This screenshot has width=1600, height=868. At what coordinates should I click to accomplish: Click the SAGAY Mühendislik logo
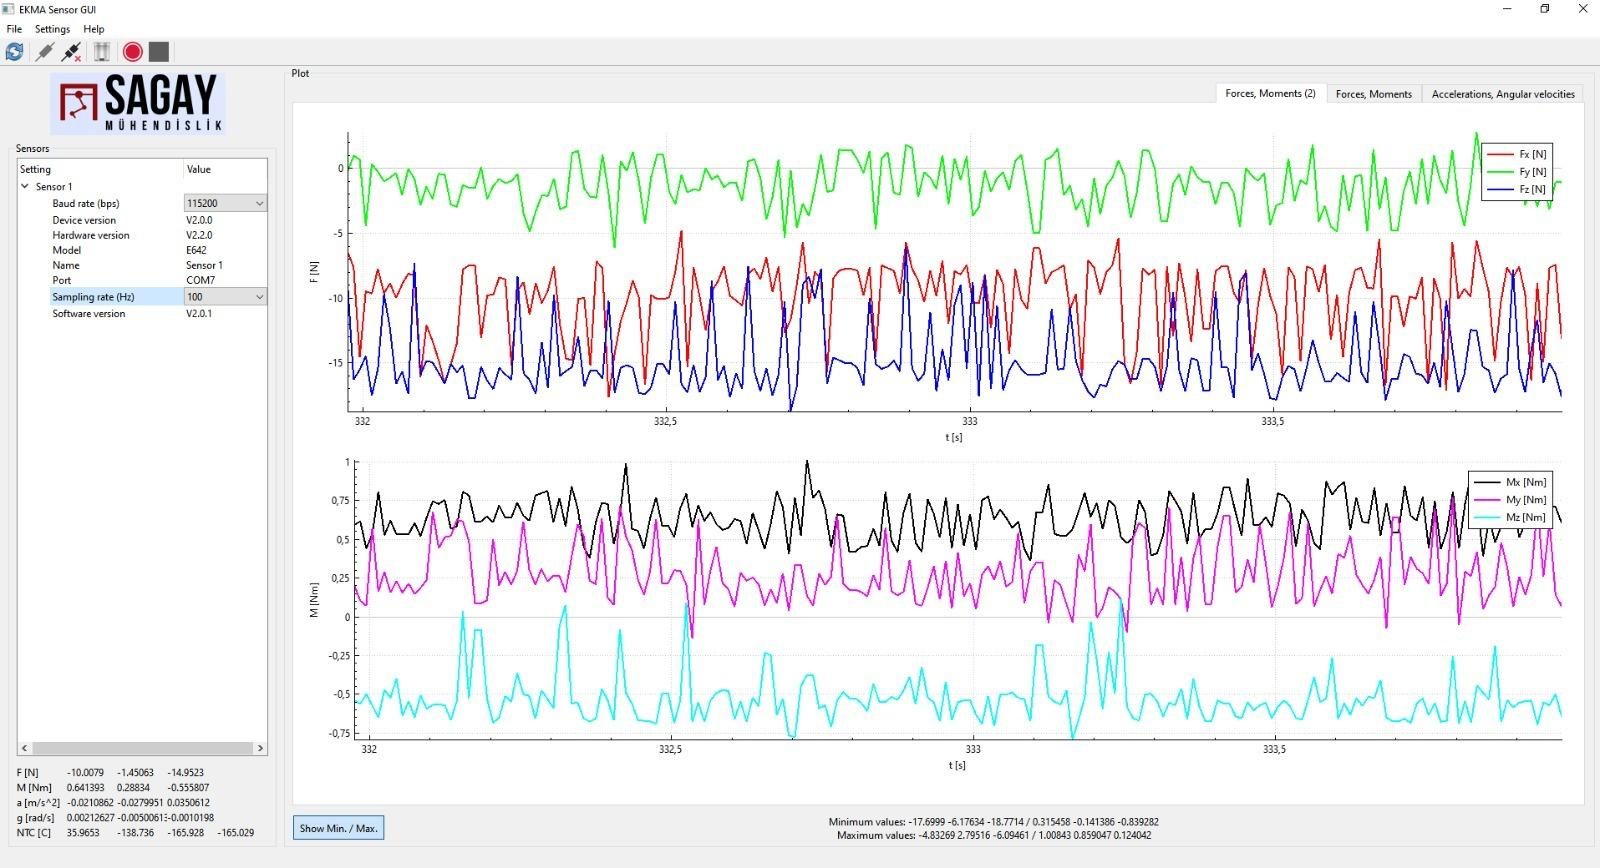138,103
